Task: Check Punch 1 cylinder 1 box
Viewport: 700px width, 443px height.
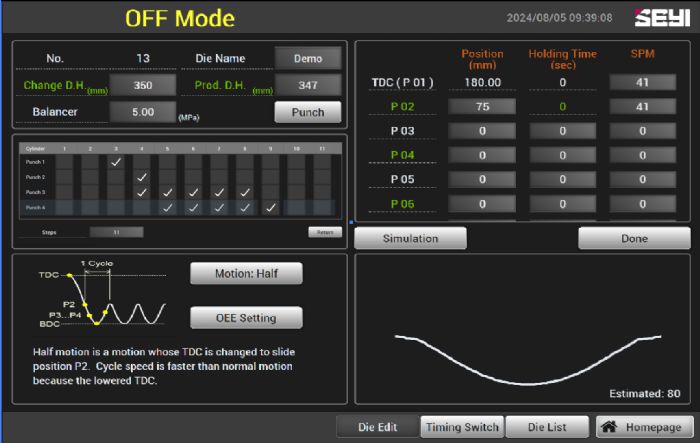Action: point(65,162)
